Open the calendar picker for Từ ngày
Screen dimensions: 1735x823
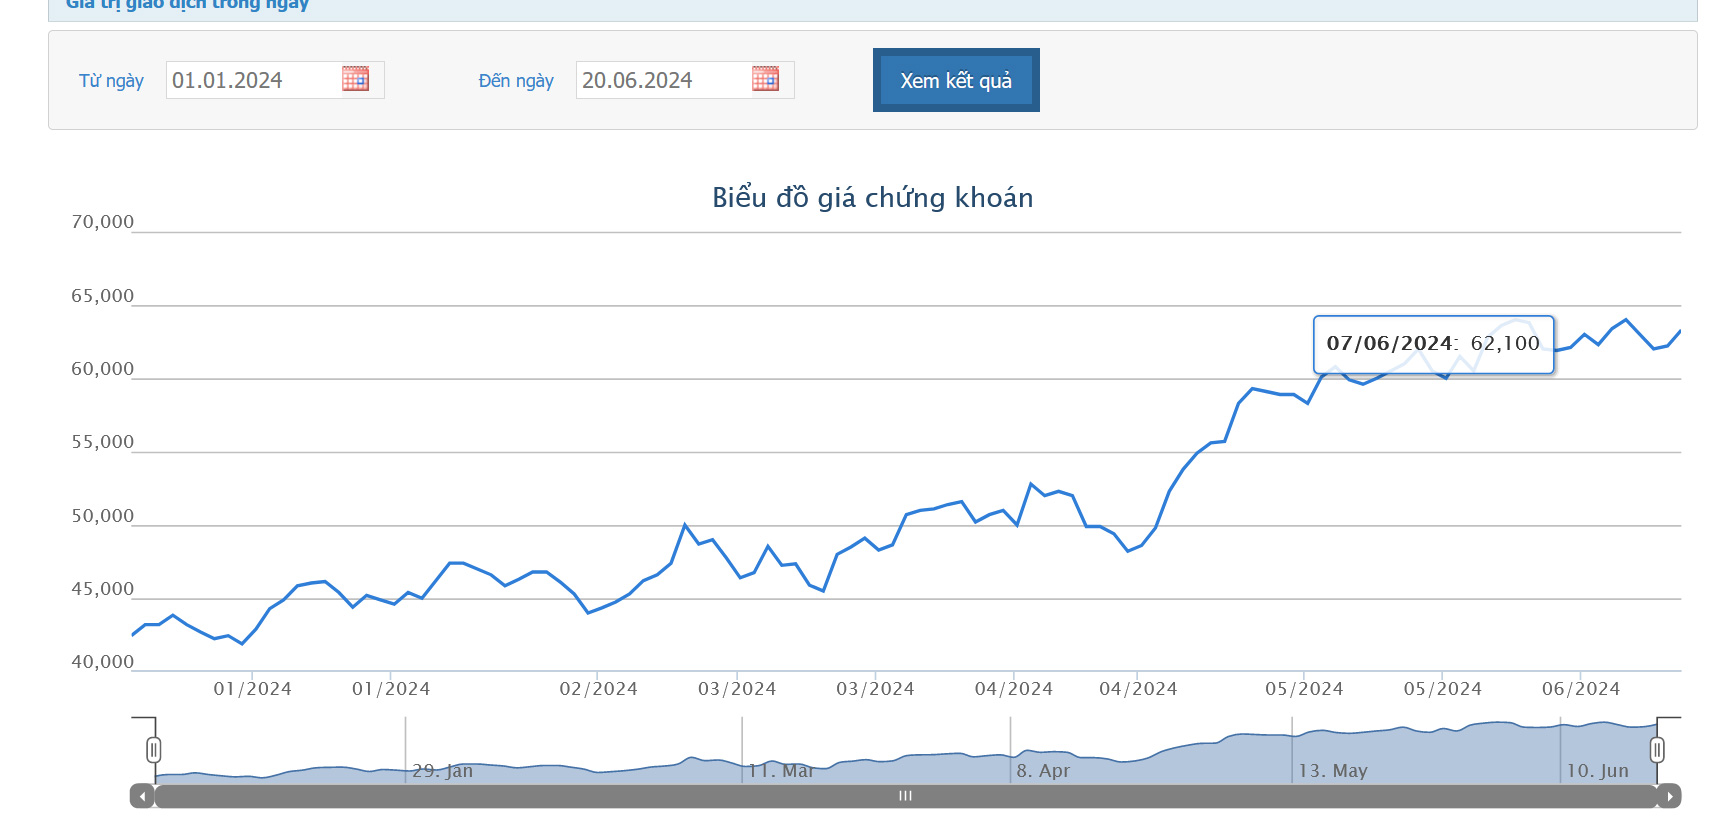(x=355, y=79)
